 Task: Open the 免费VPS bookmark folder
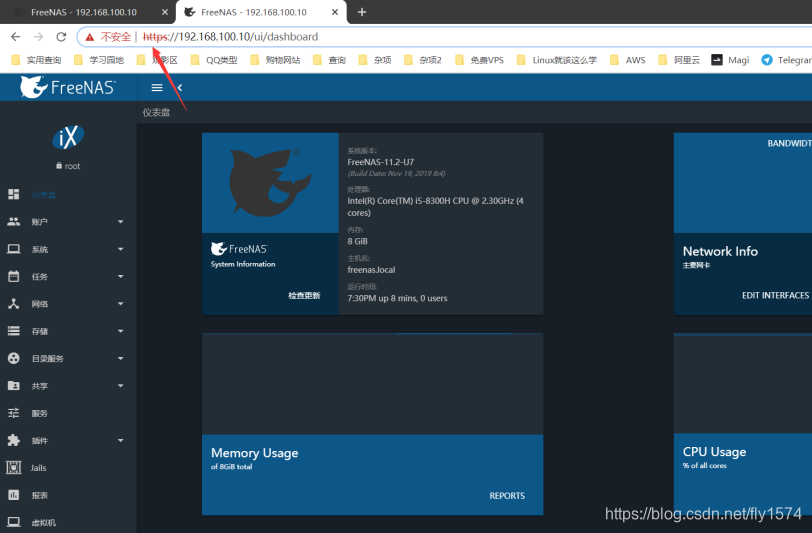[479, 60]
